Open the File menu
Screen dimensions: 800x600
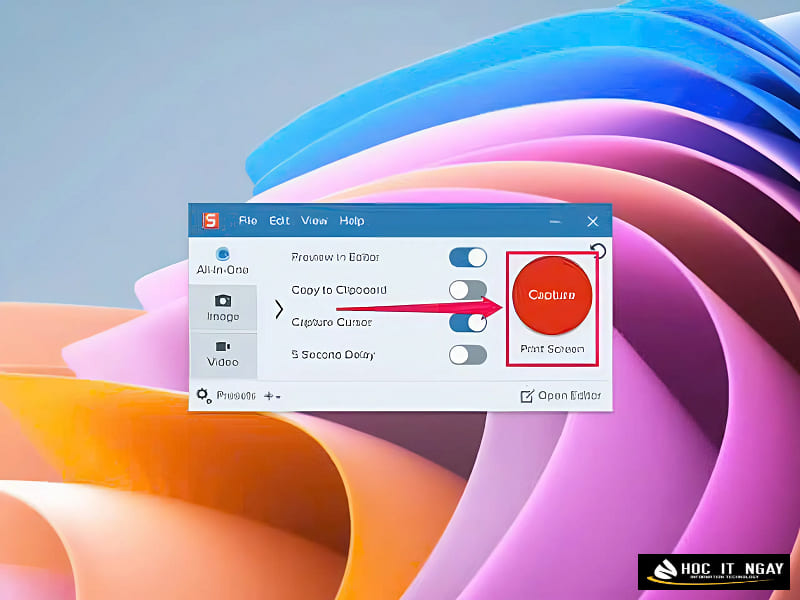point(248,220)
